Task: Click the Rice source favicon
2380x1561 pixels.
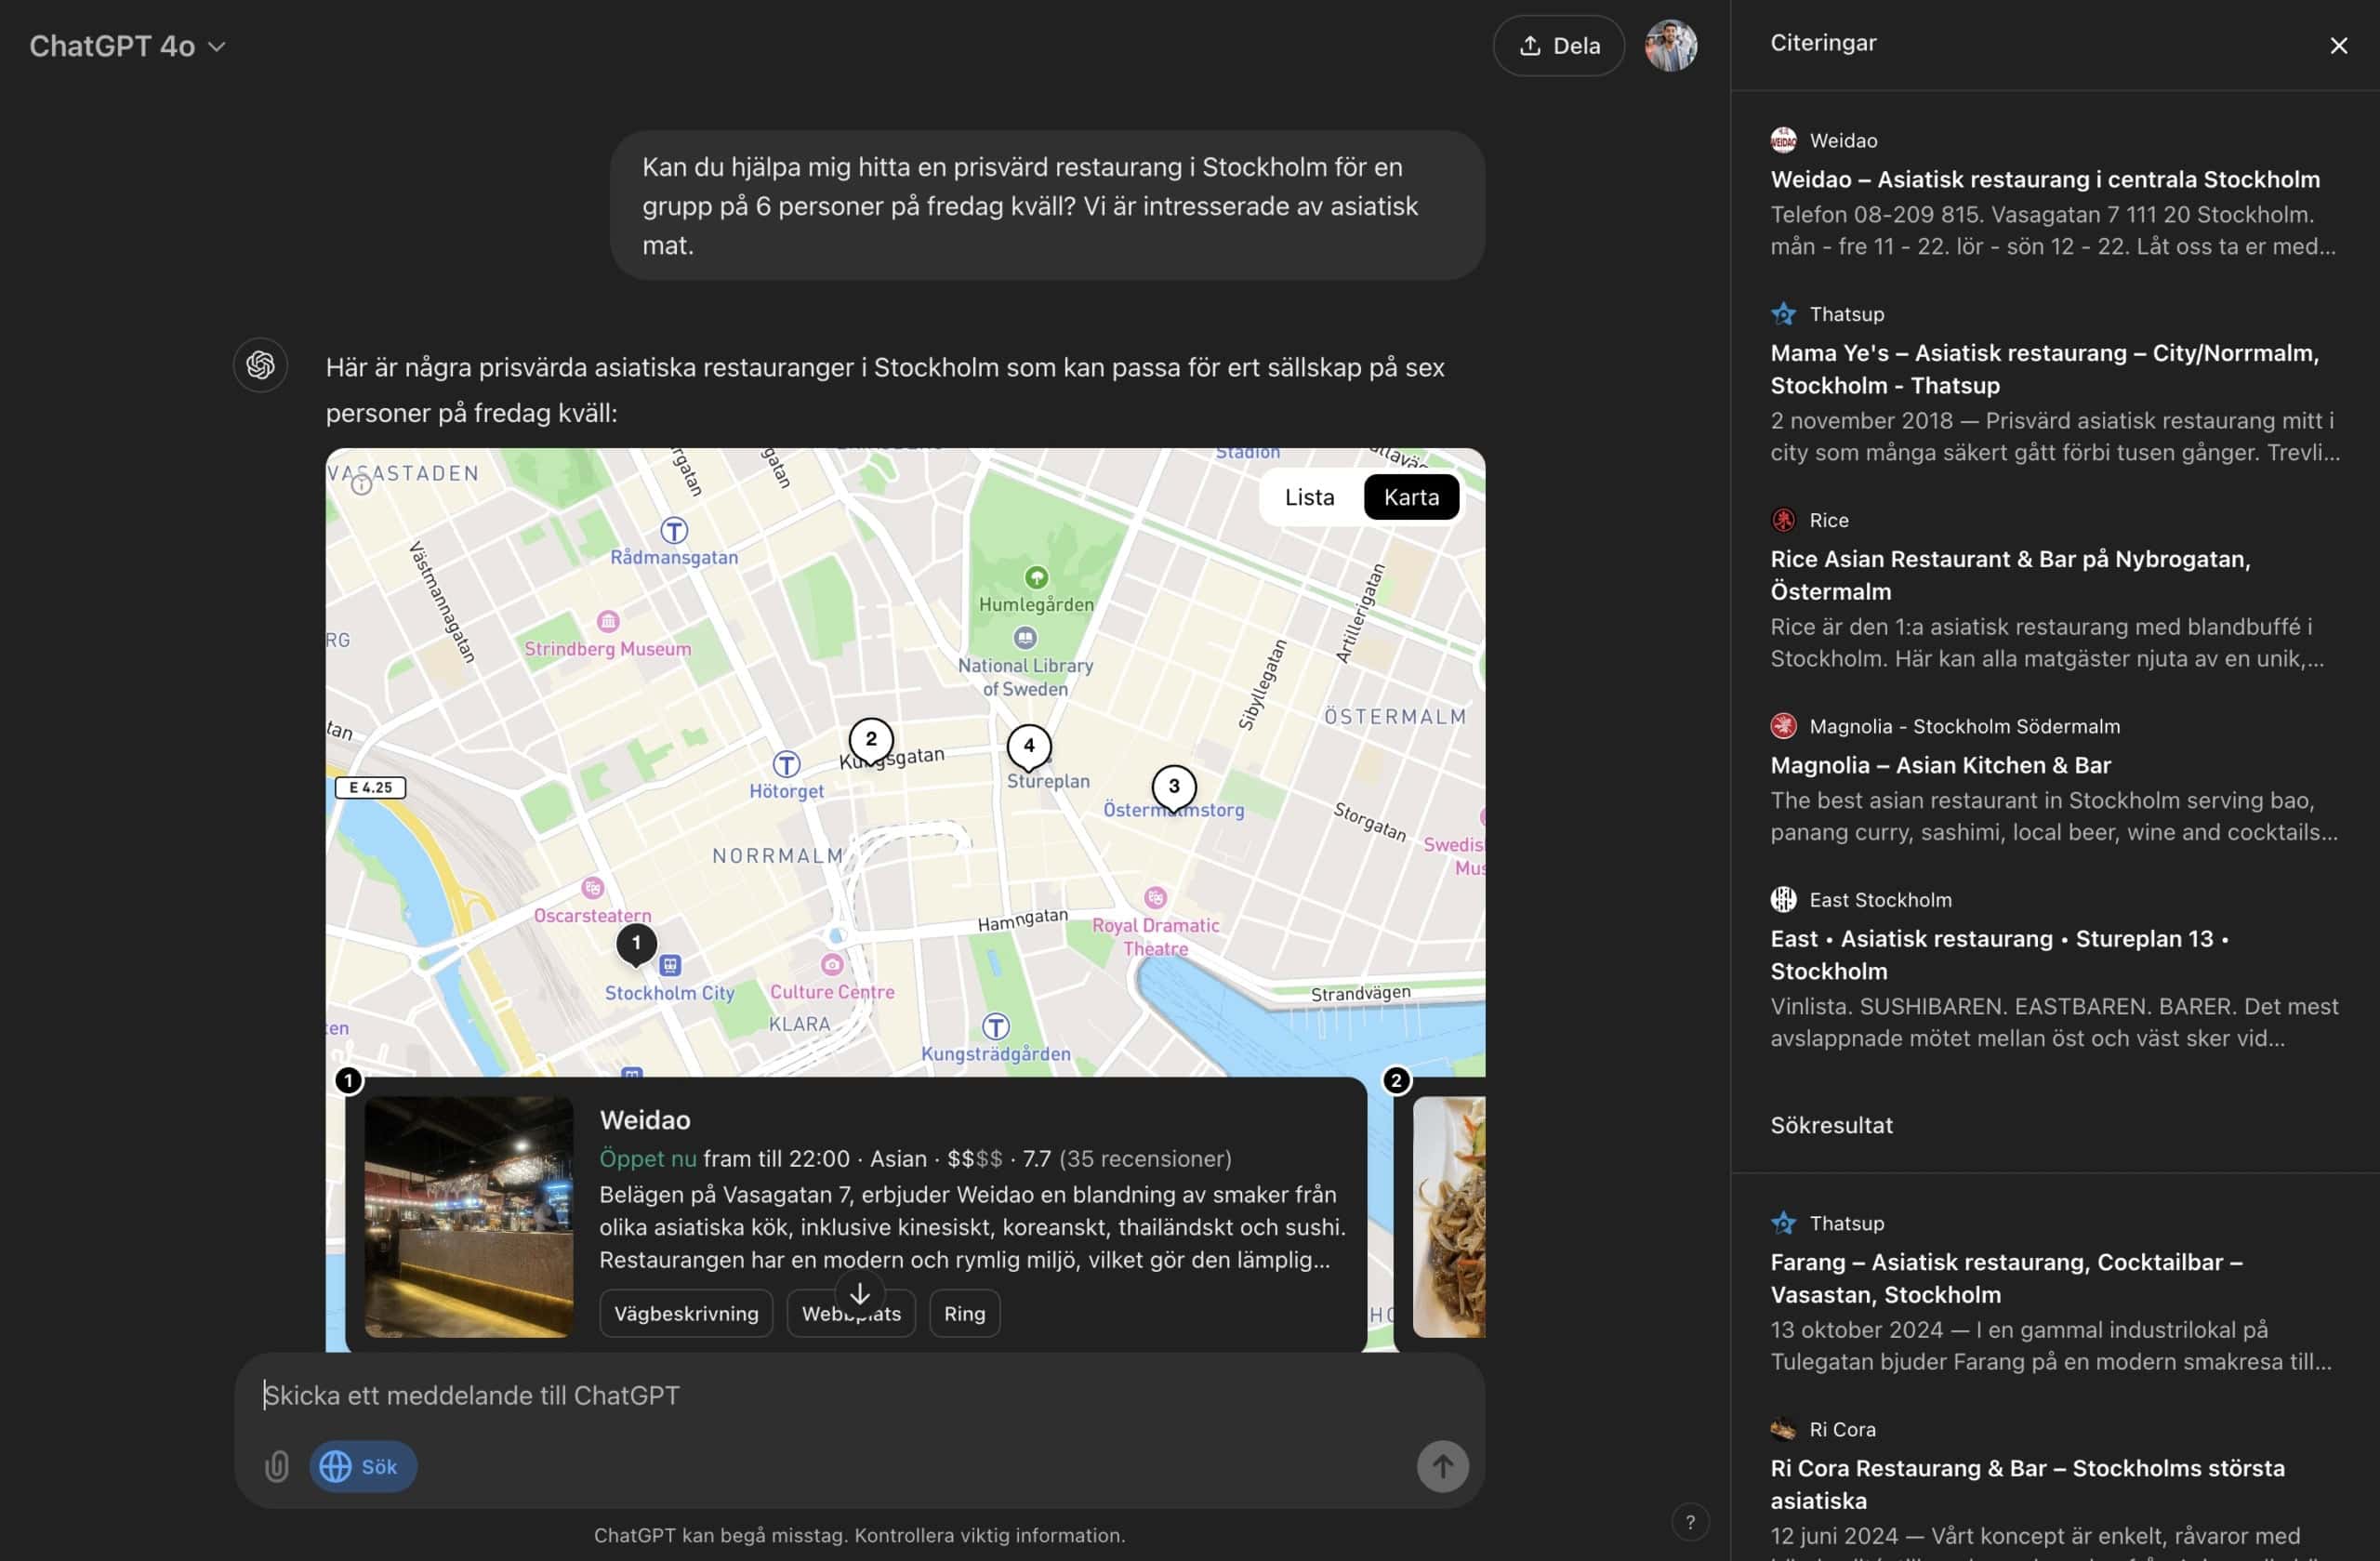Action: click(1783, 520)
